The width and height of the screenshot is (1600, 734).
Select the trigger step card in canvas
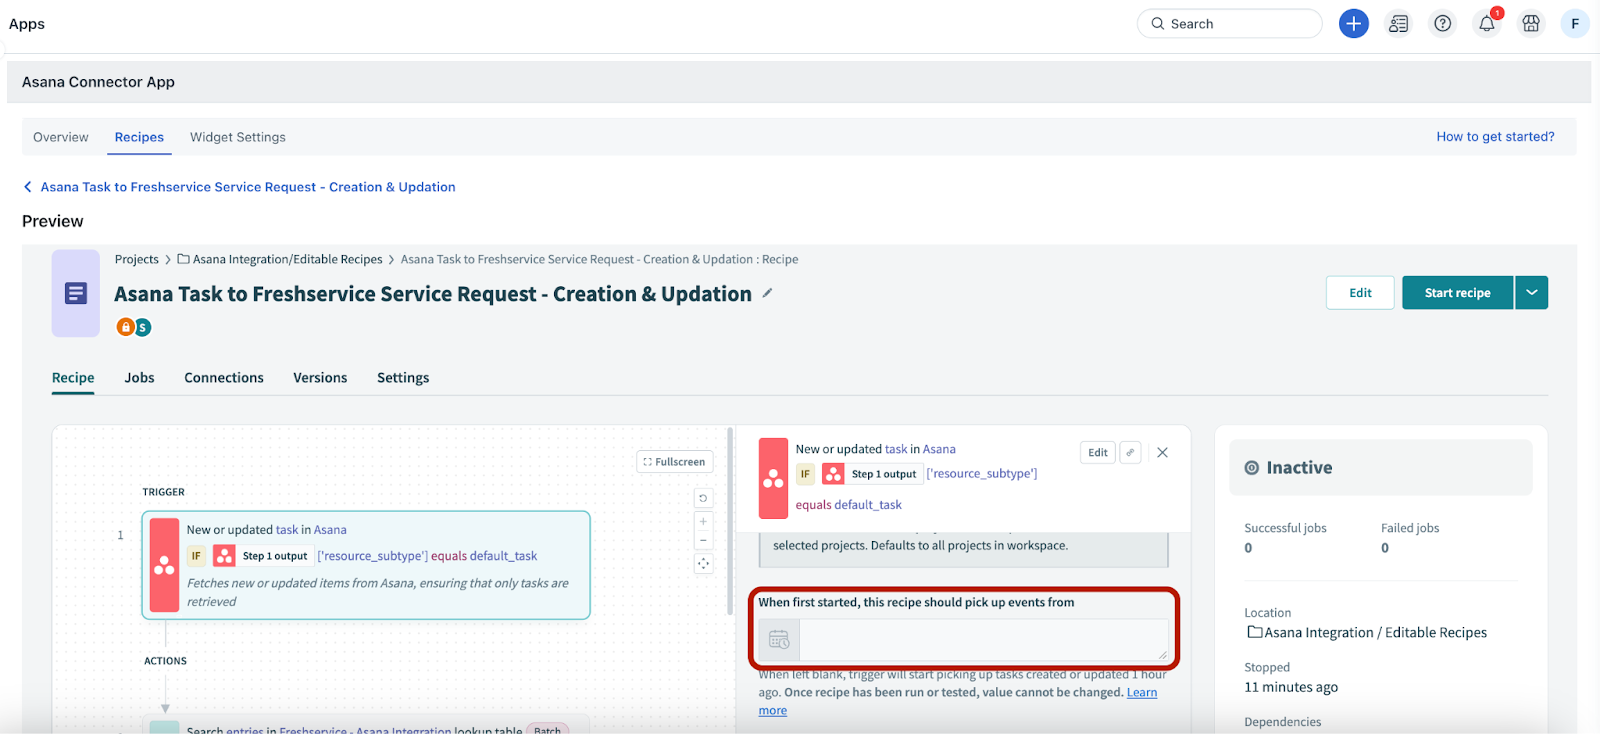(x=366, y=565)
